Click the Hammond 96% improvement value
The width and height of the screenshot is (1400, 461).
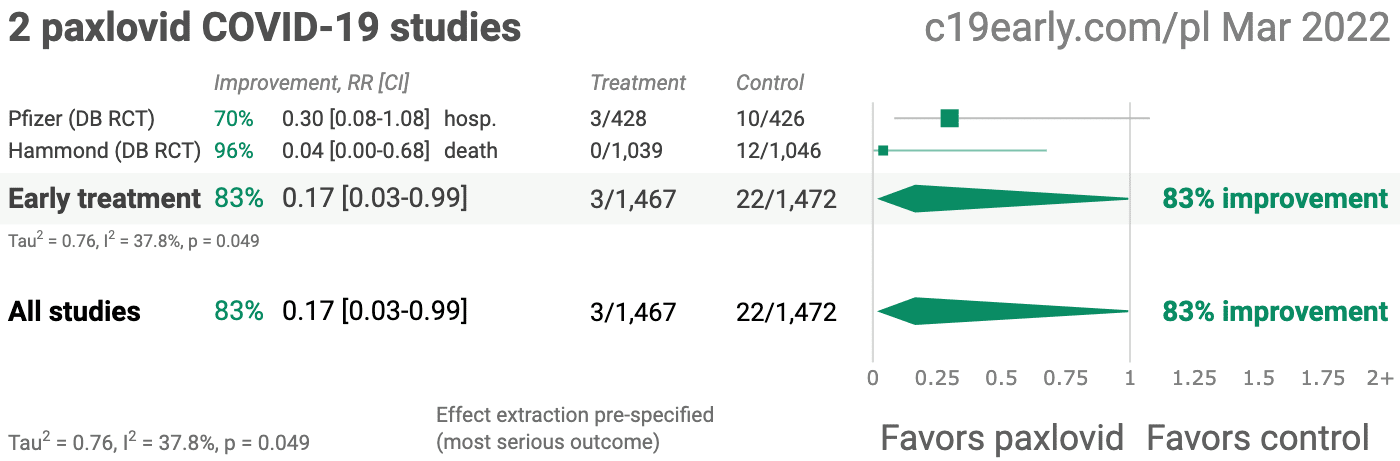pos(233,151)
